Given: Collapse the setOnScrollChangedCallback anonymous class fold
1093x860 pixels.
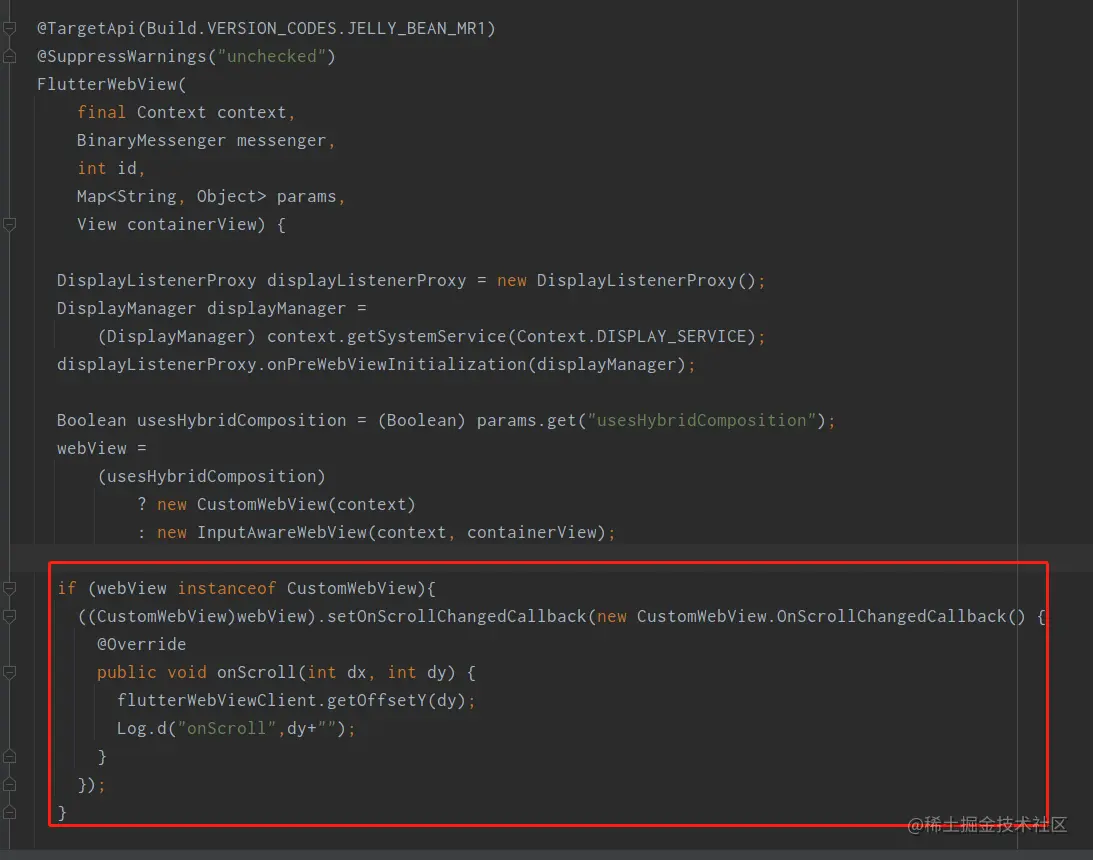Looking at the screenshot, I should (x=10, y=616).
